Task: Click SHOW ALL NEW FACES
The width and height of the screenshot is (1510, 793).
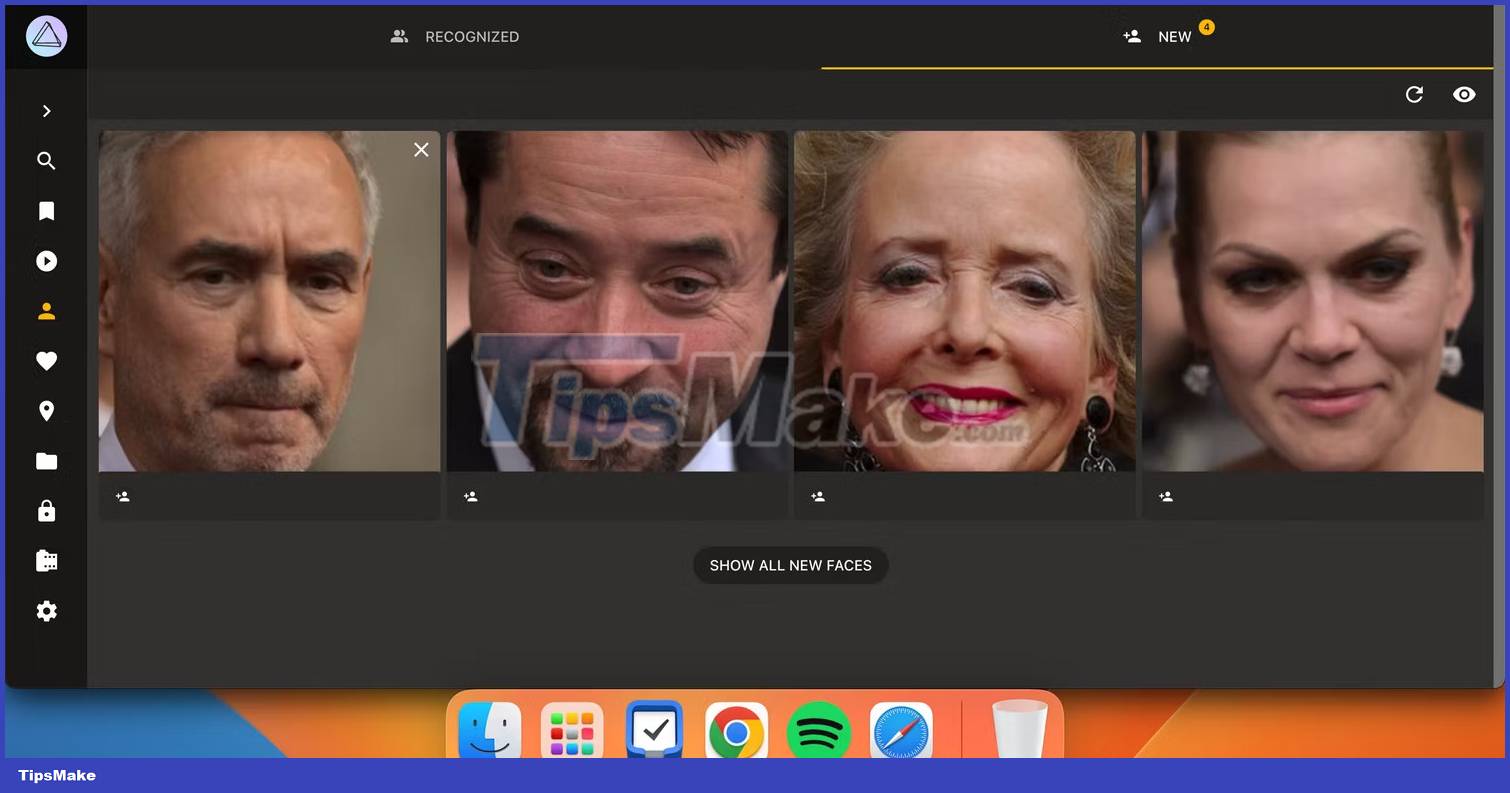Action: pos(790,565)
